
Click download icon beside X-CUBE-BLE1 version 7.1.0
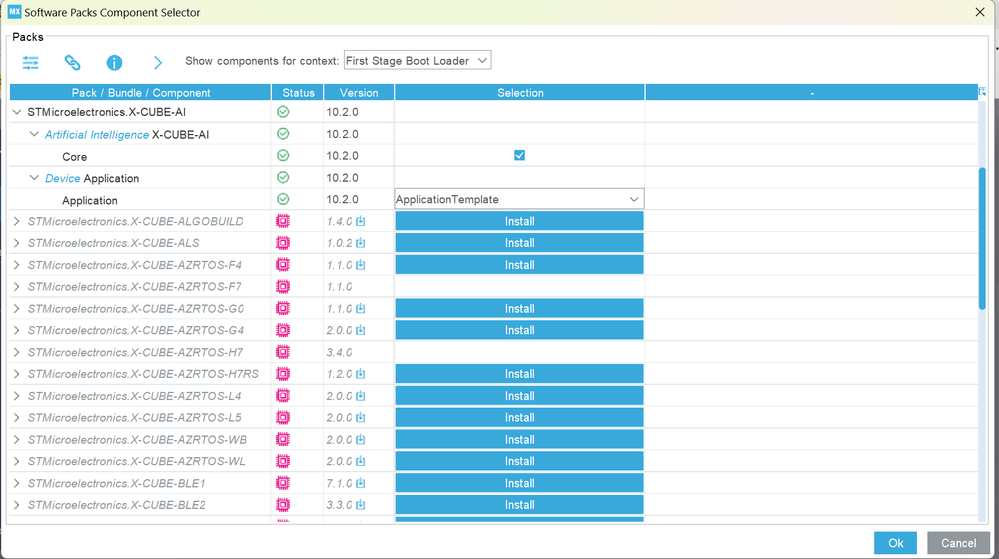pyautogui.click(x=361, y=483)
